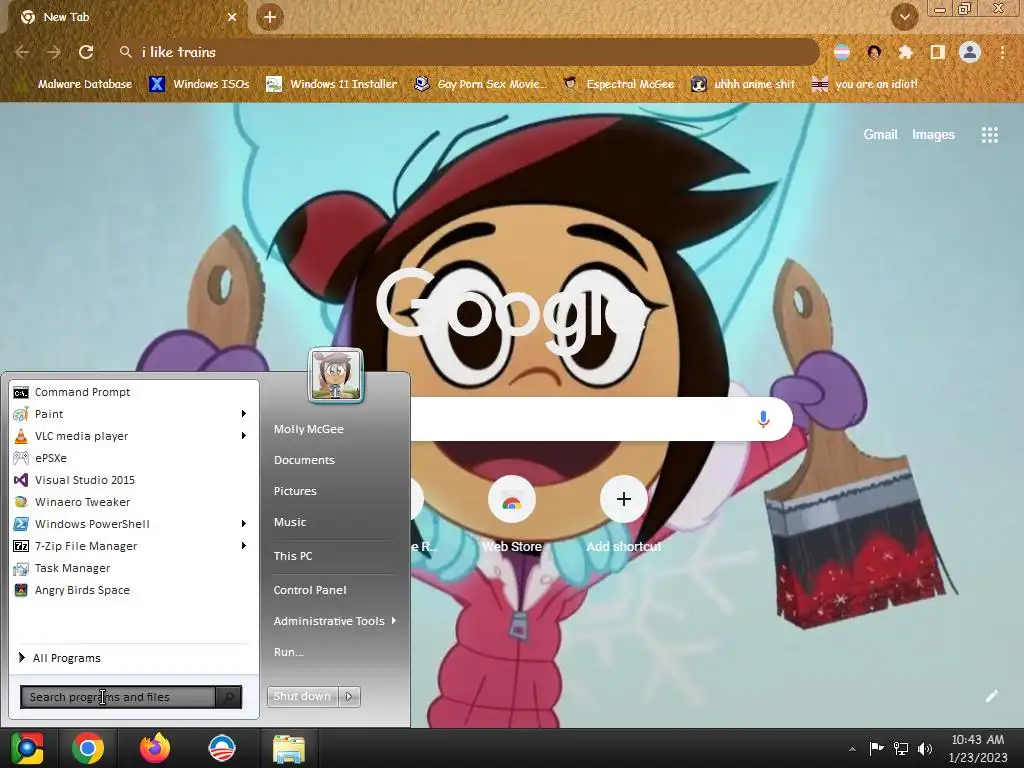Image resolution: width=1024 pixels, height=768 pixels.
Task: Open Google apps grid
Action: tap(989, 135)
